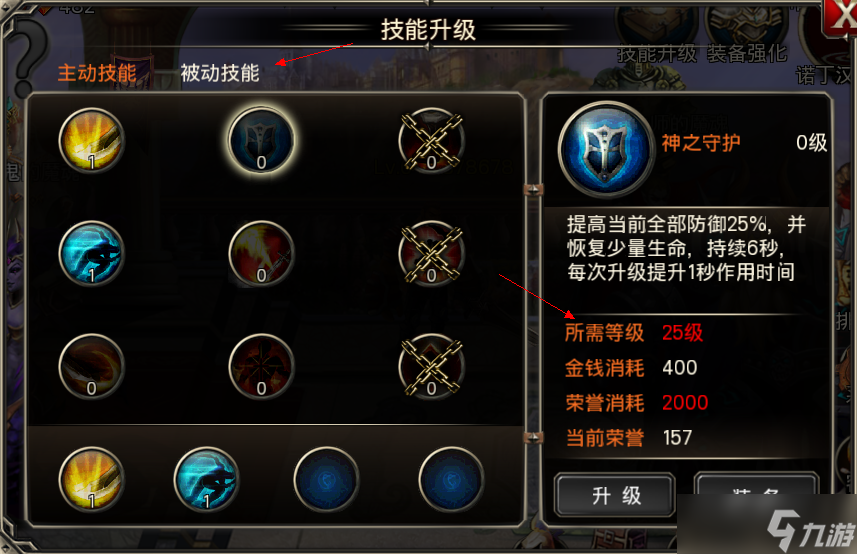This screenshot has width=857, height=554.
Task: Select the first empty blue skill slot
Action: click(x=326, y=479)
